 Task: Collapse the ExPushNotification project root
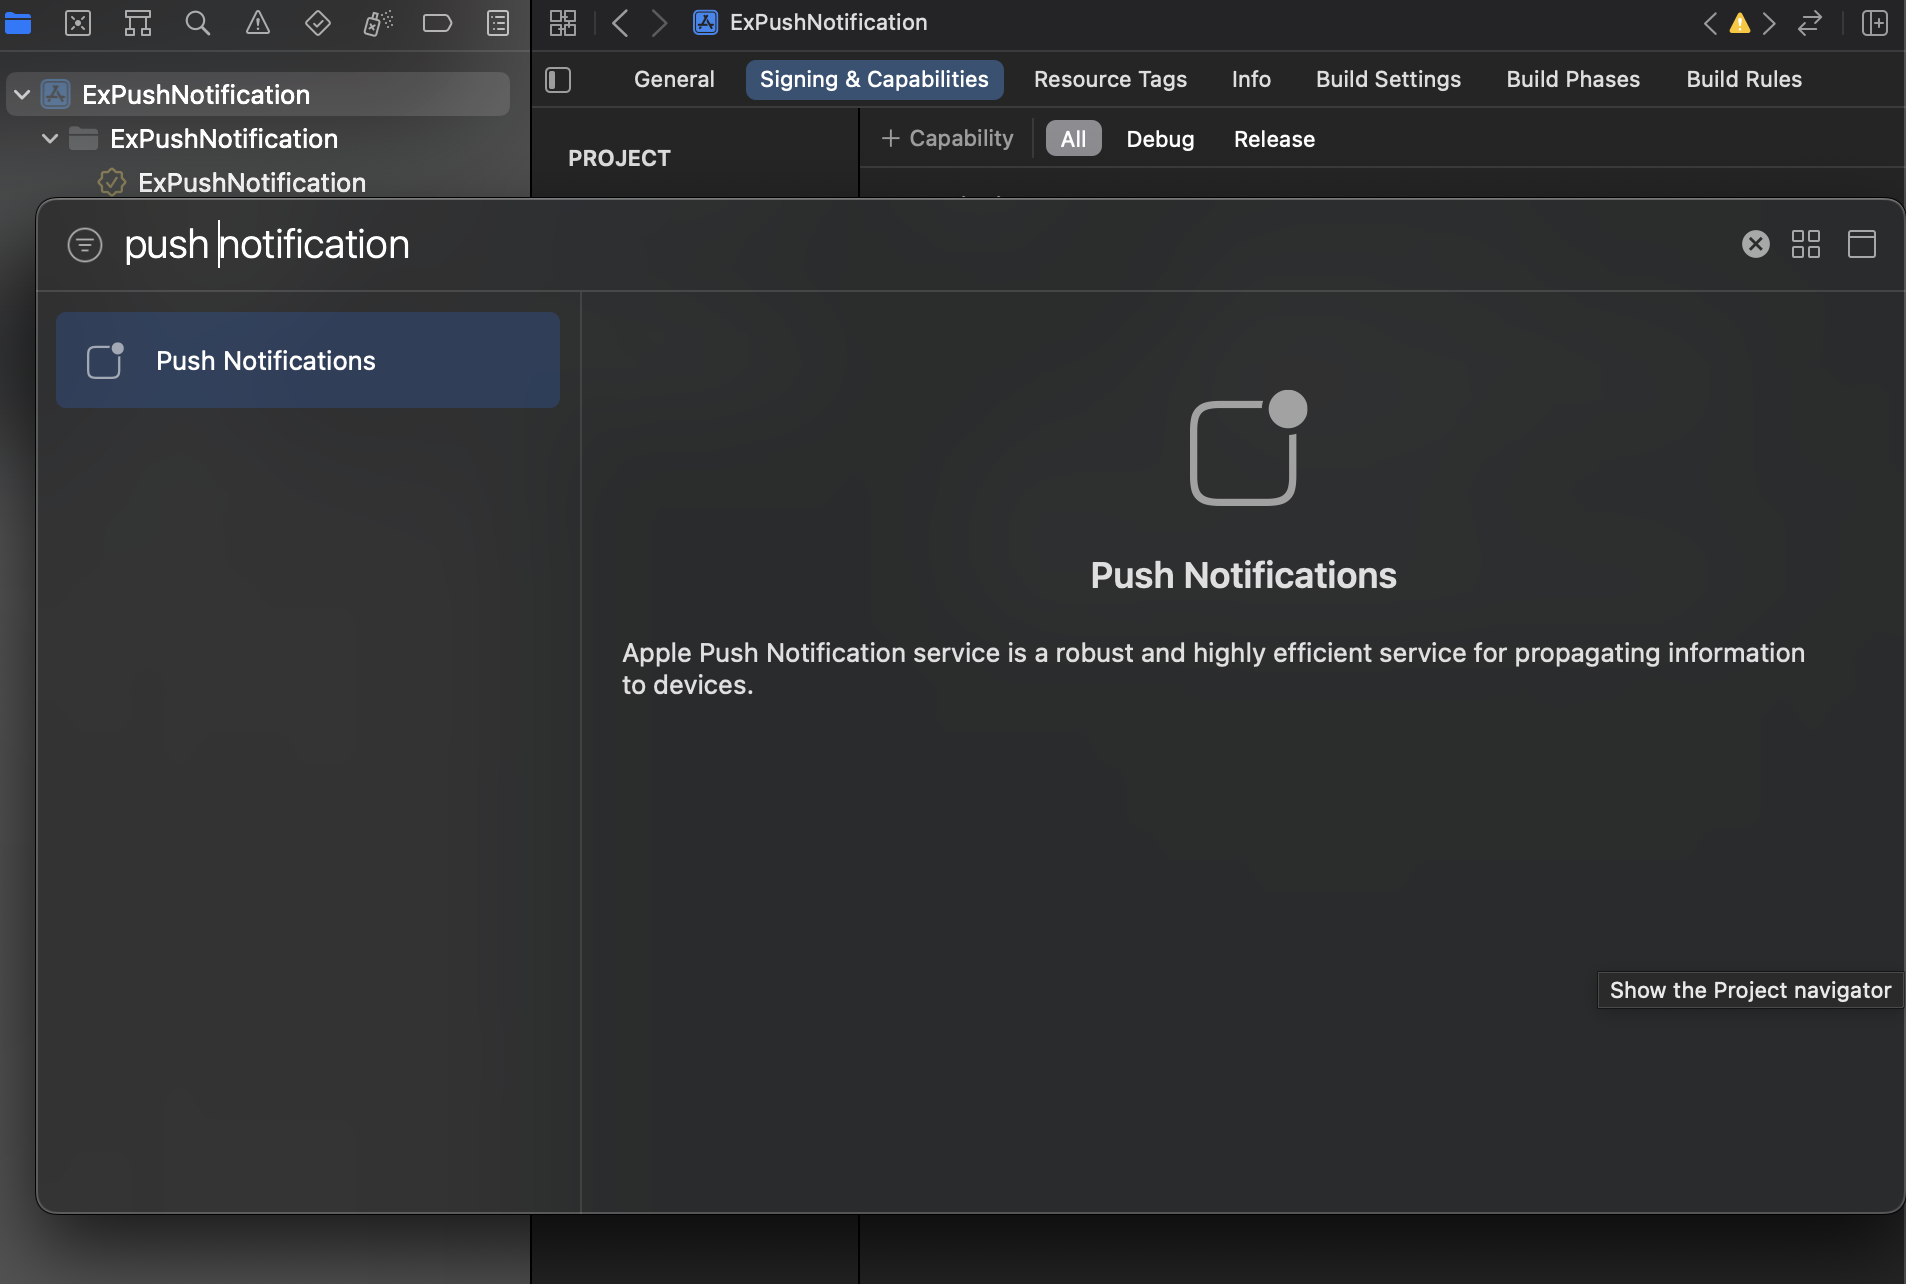22,94
